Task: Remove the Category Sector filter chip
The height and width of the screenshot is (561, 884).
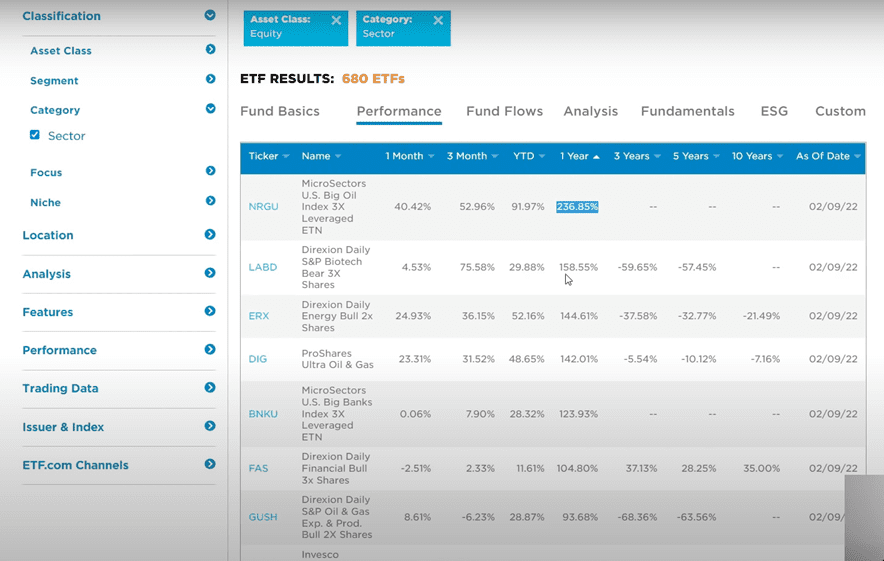Action: click(x=438, y=21)
